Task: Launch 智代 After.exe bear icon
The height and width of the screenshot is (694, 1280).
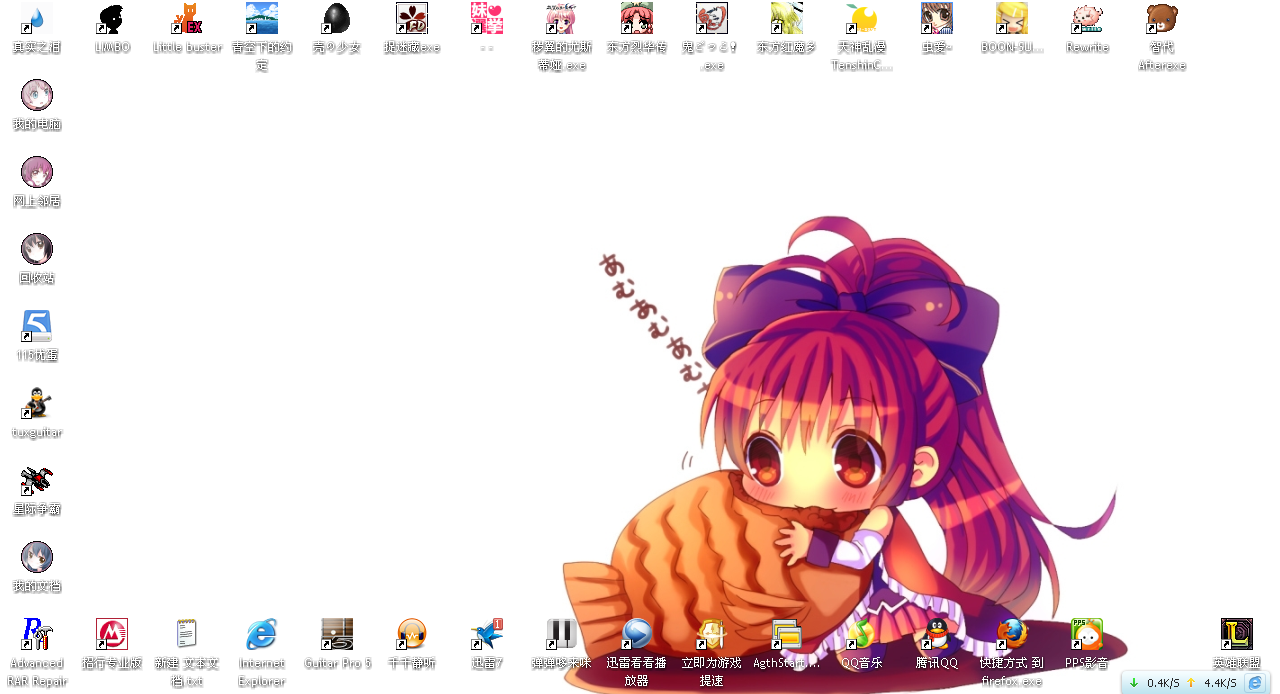Action: point(1162,18)
